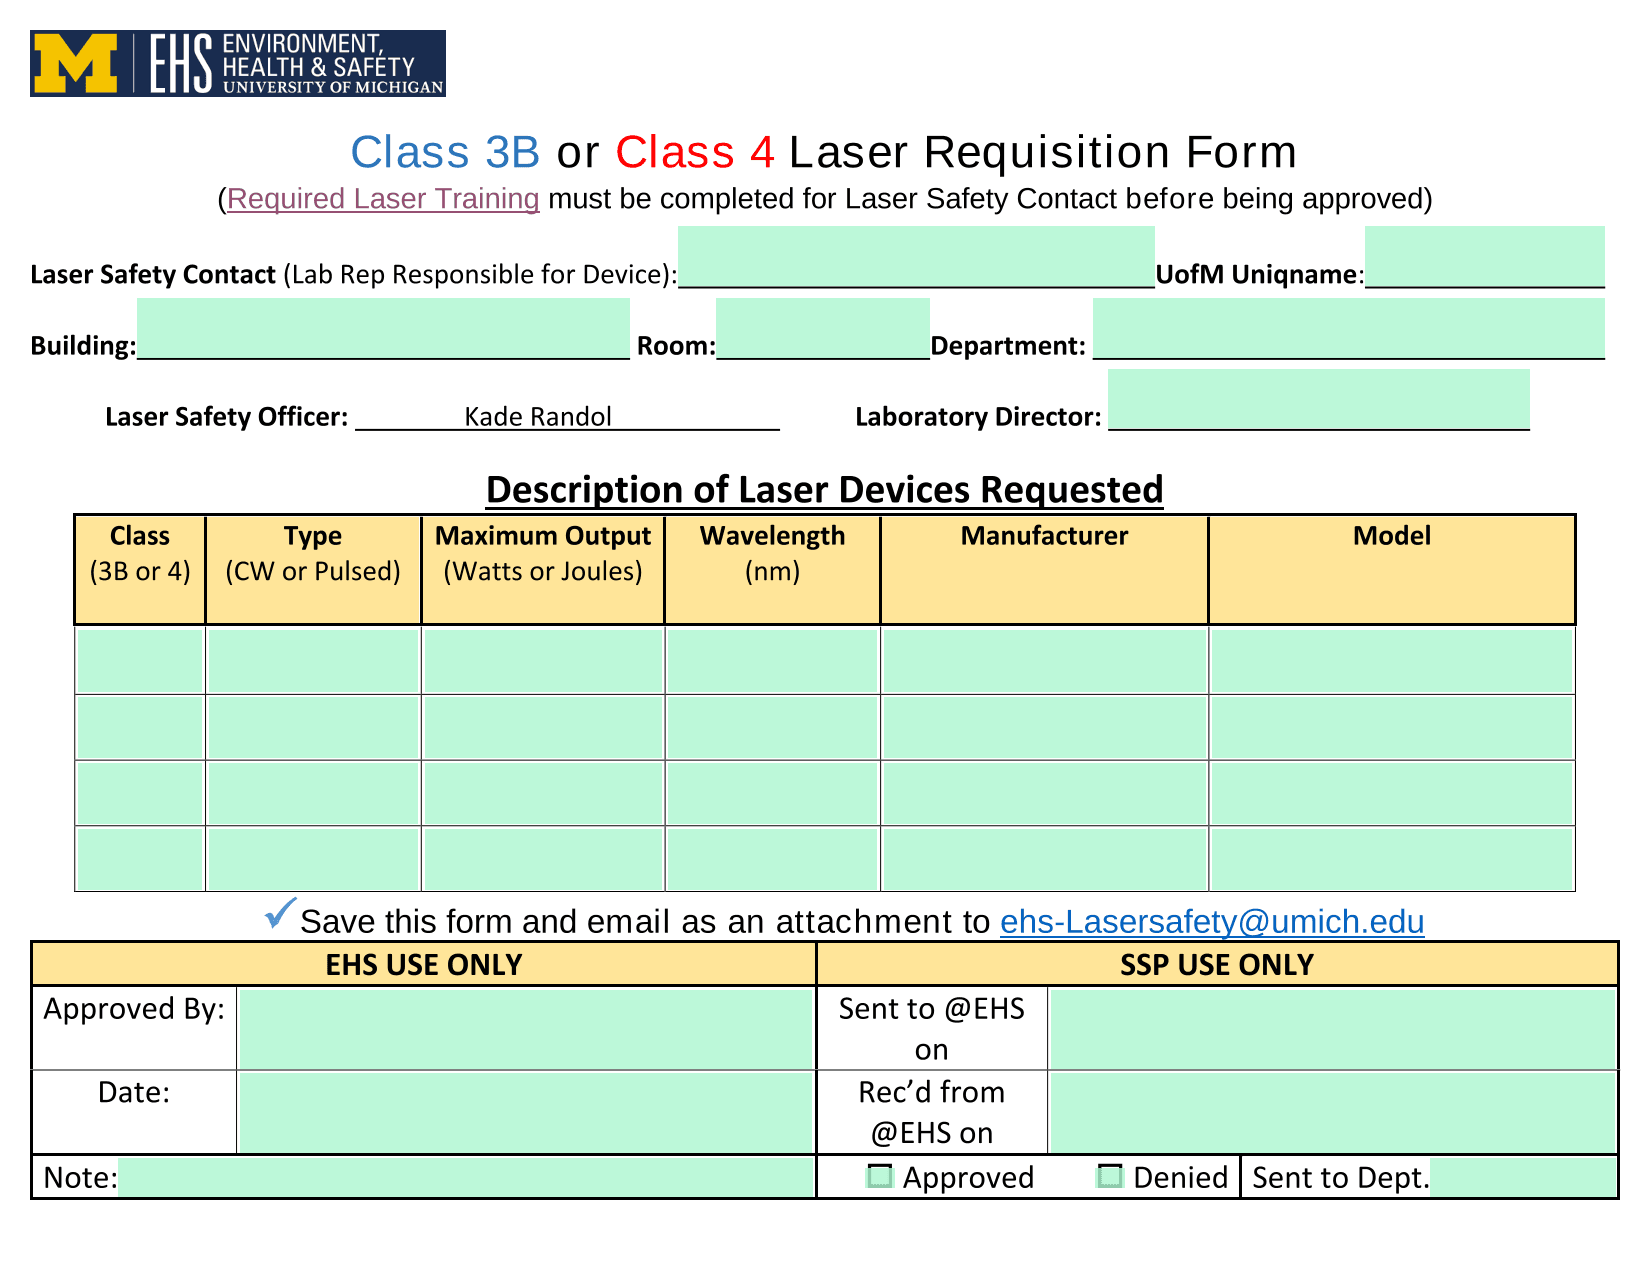Click the third row Type cell

313,793
